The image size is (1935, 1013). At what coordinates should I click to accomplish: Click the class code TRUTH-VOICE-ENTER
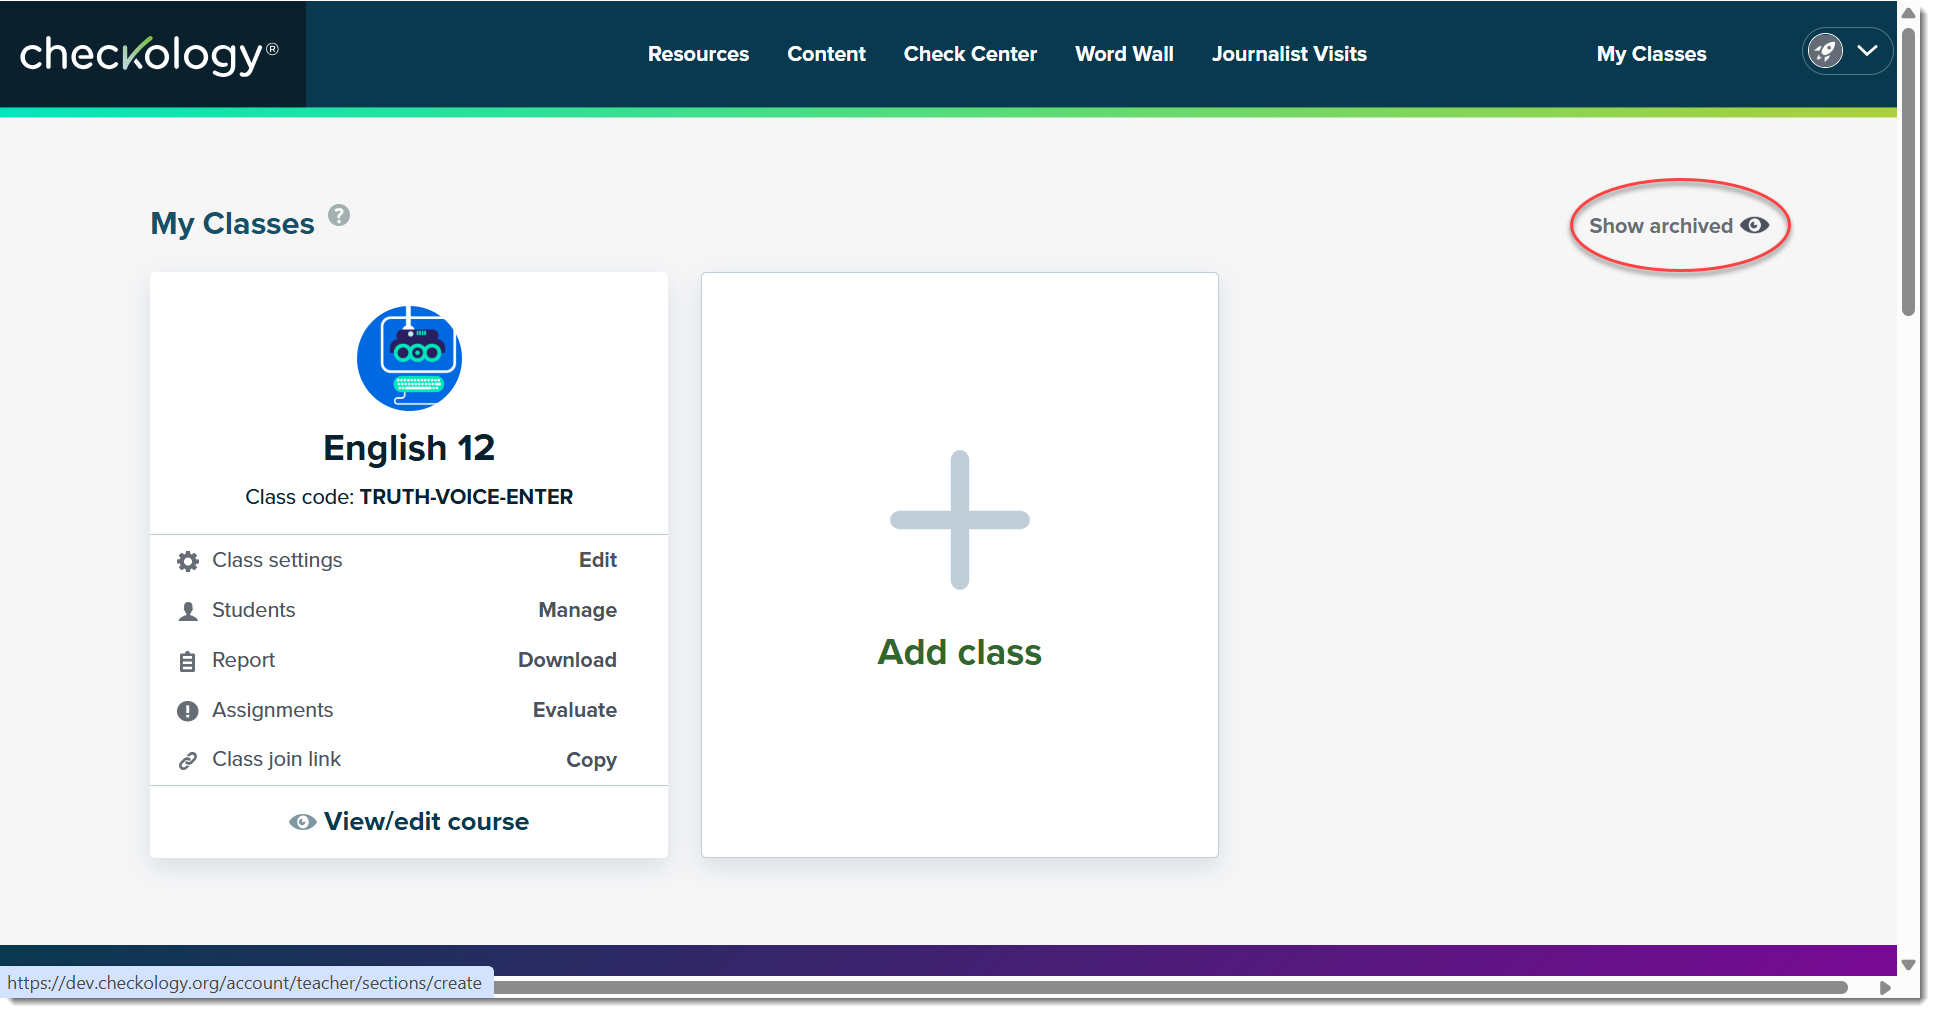466,497
